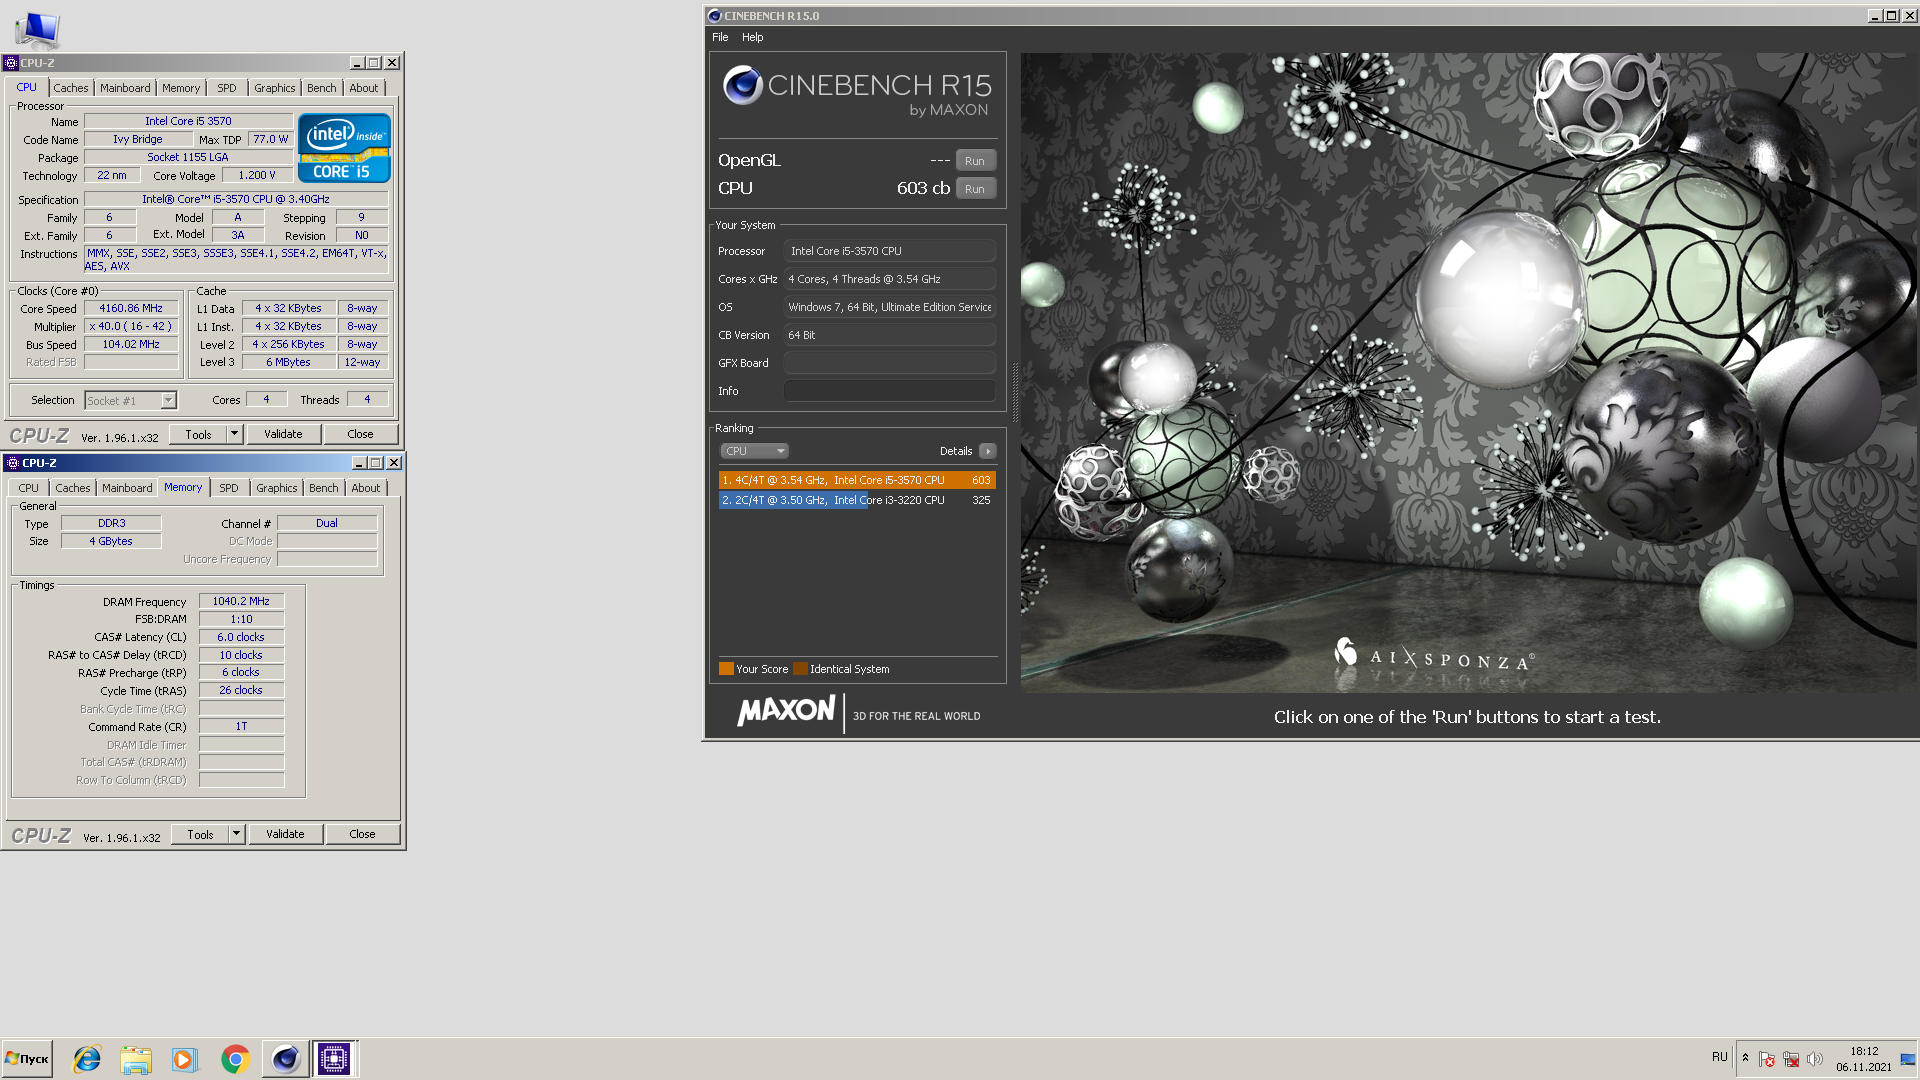Click the DRAM Frequency value 1040.2 MHz
This screenshot has height=1080, width=1920.
(x=241, y=601)
